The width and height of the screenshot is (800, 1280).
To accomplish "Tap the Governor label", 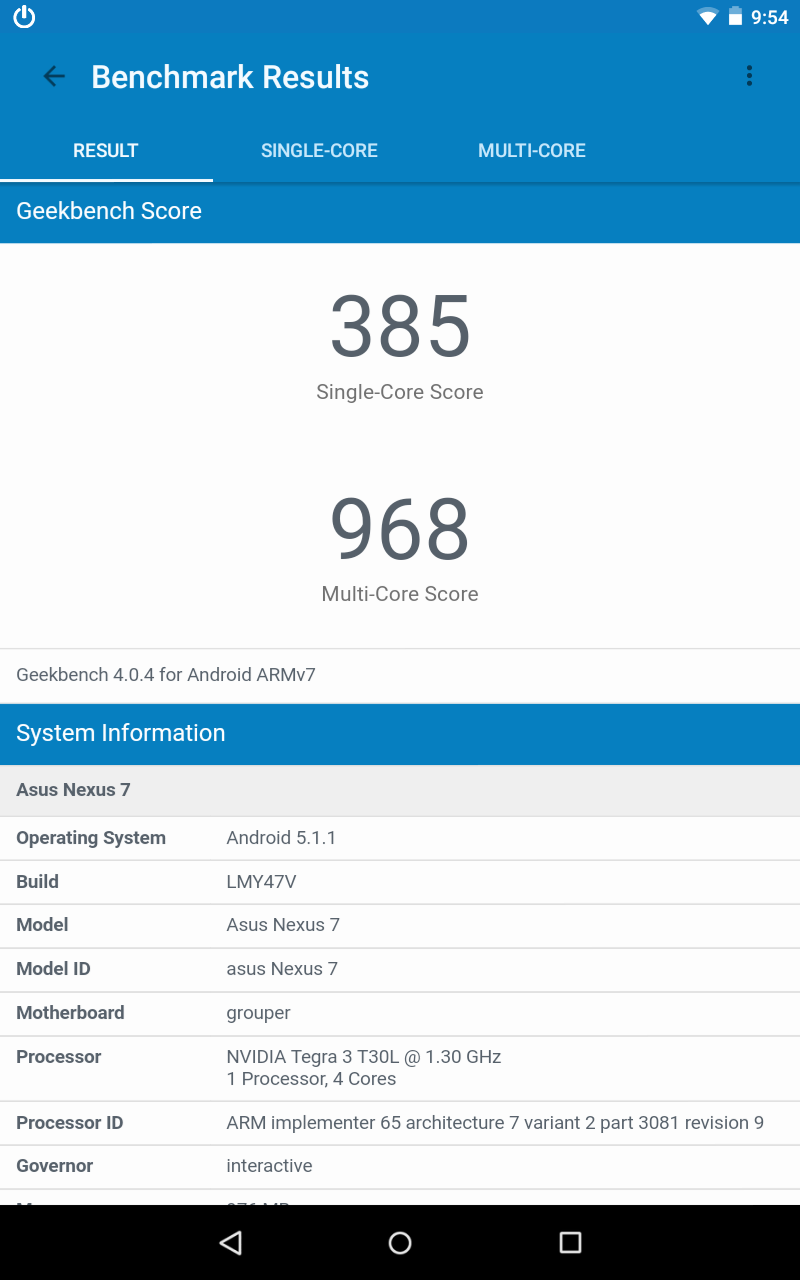I will (55, 1166).
